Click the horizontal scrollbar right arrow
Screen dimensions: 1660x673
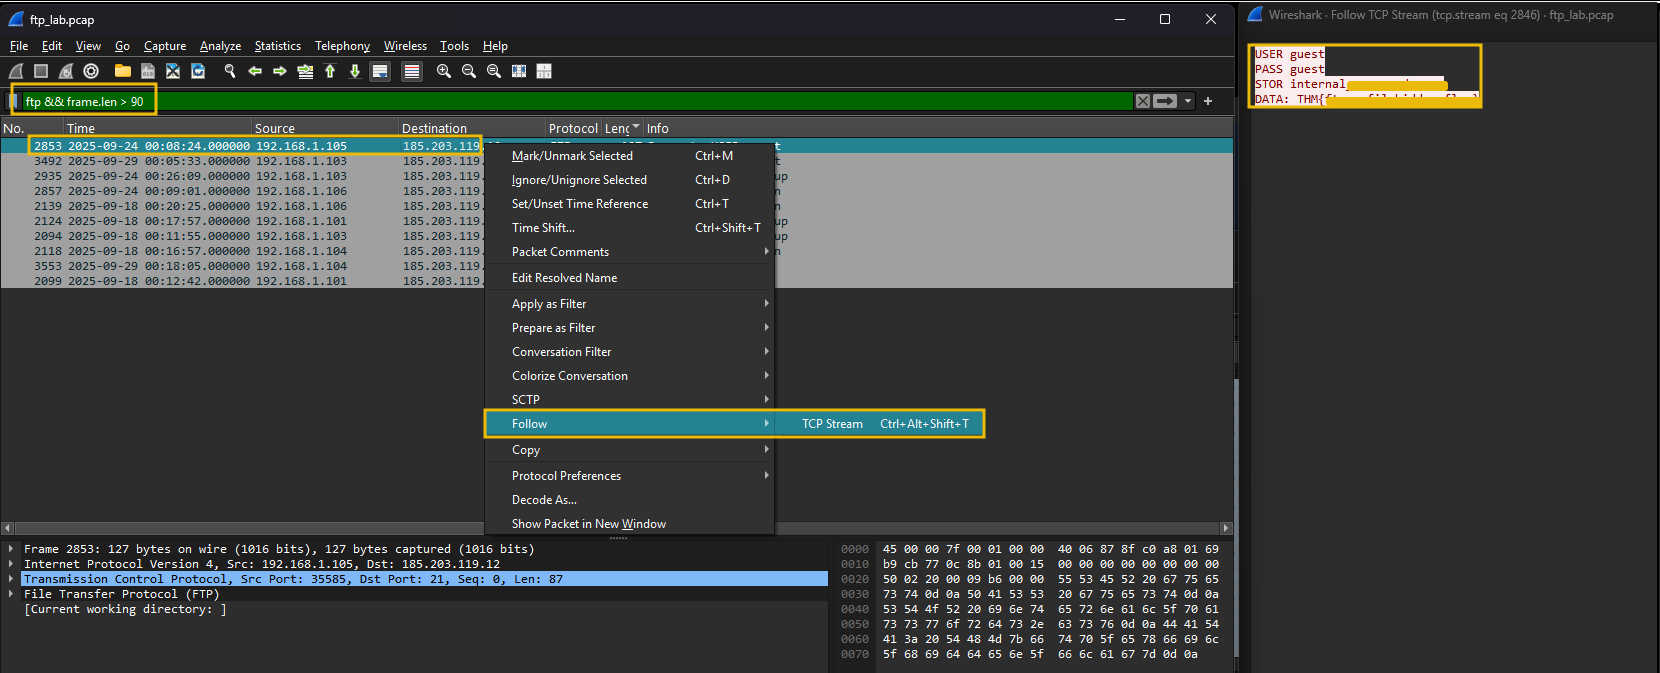coord(1226,528)
